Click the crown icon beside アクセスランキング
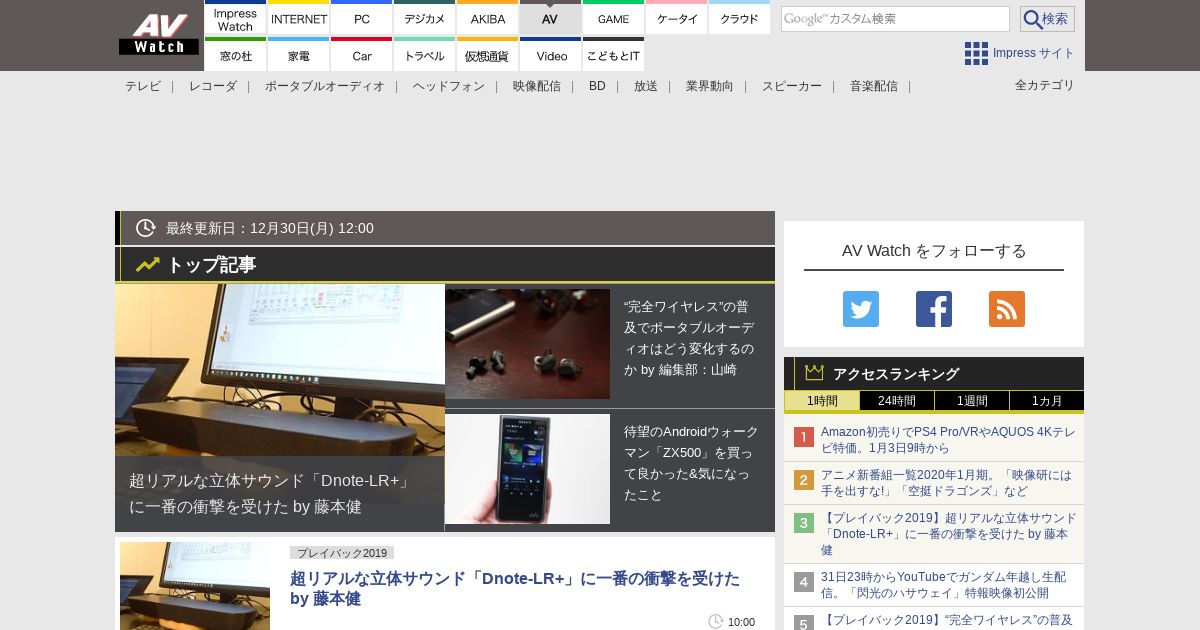The width and height of the screenshot is (1200, 630). pyautogui.click(x=814, y=373)
